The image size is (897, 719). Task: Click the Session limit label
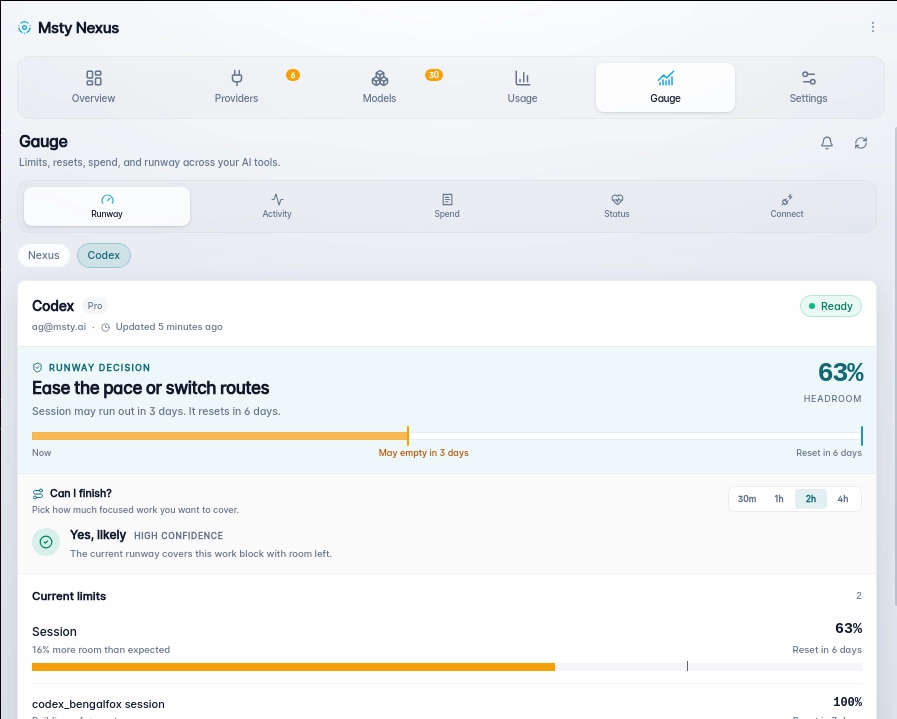[54, 631]
